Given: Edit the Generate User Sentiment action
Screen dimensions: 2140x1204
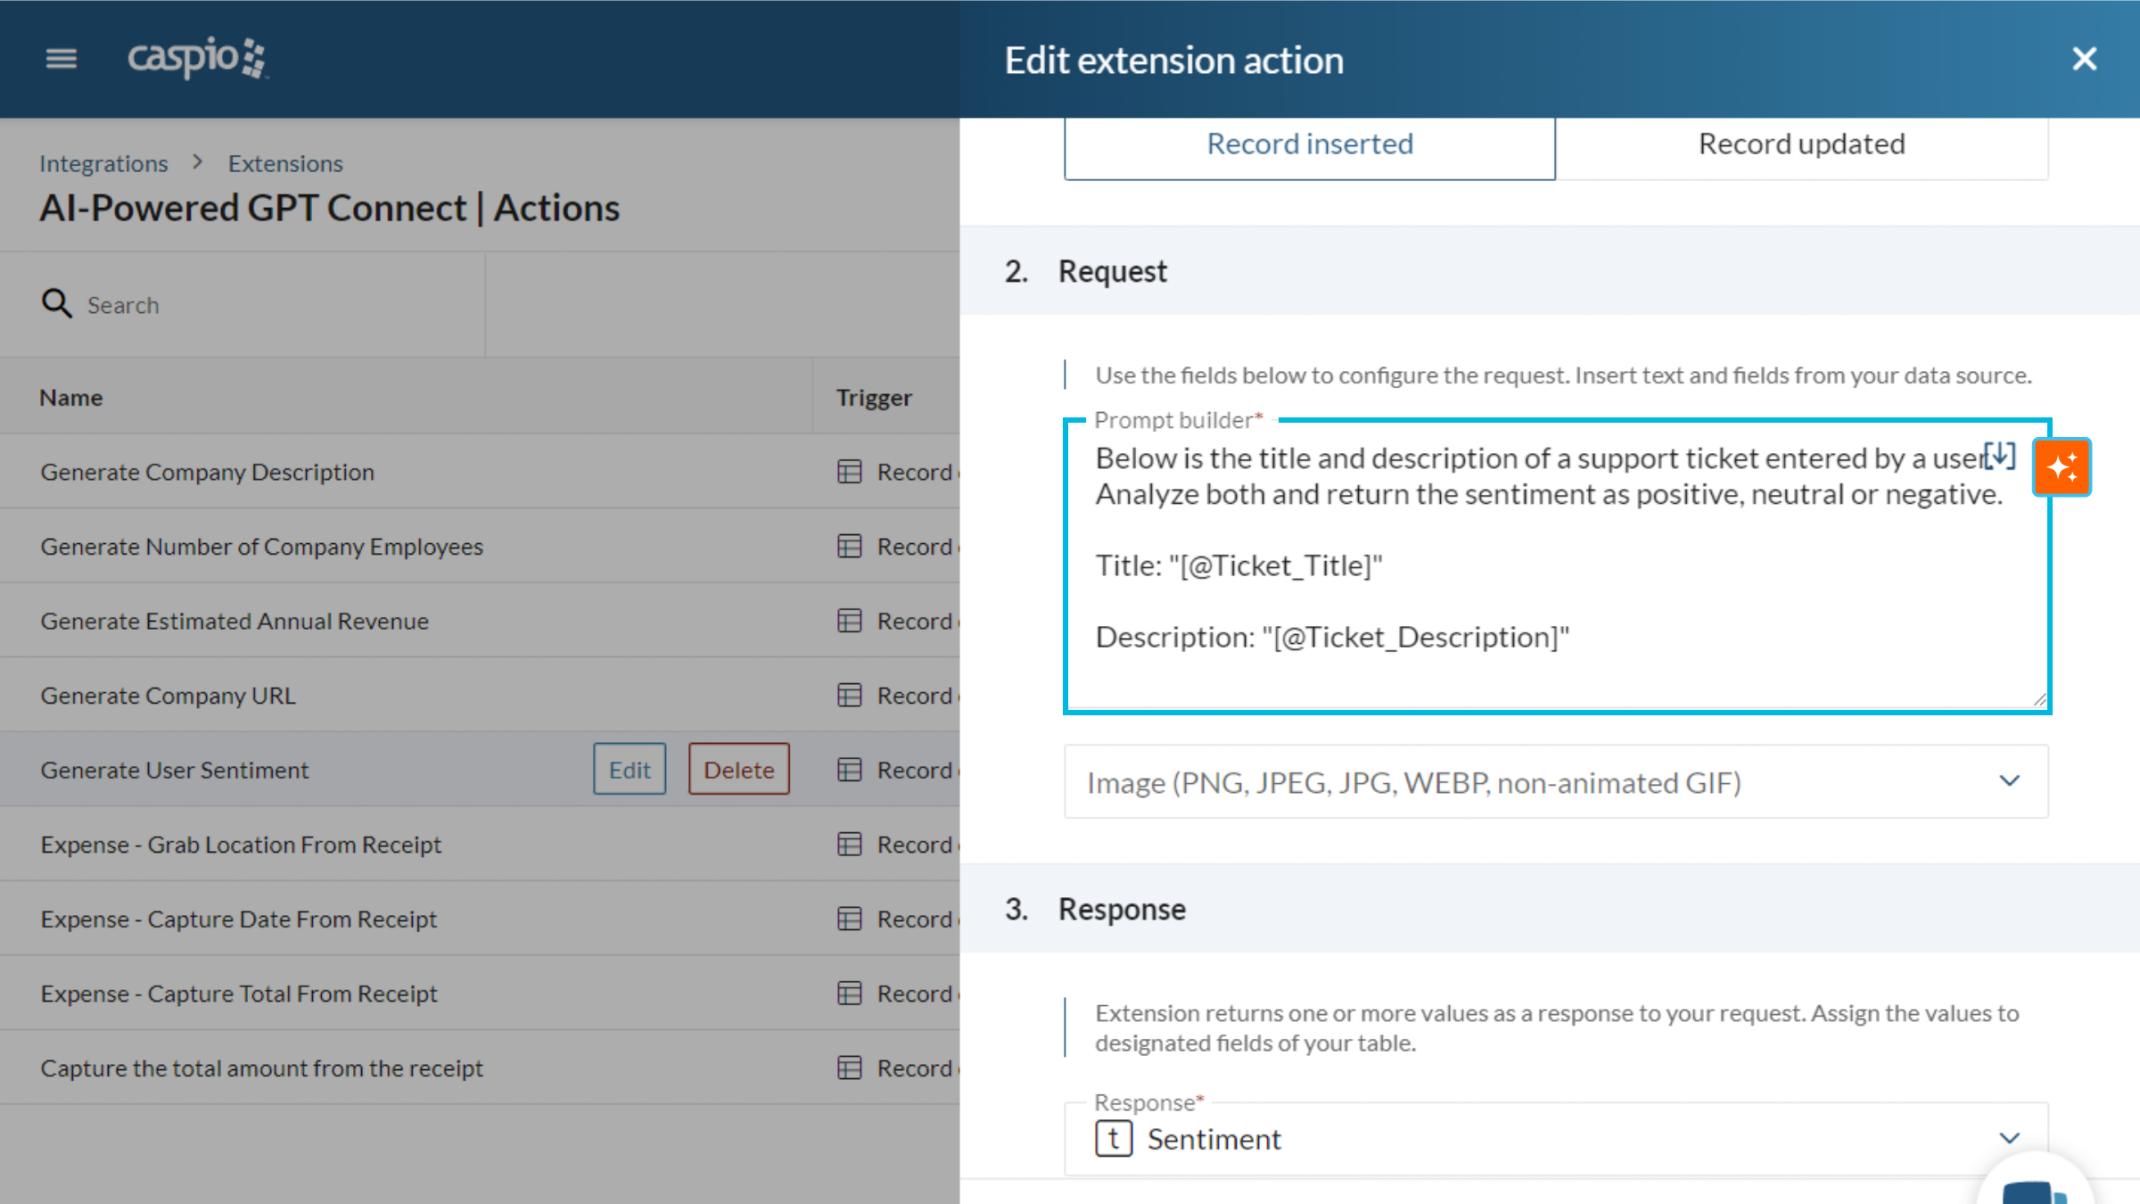Looking at the screenshot, I should click(629, 769).
